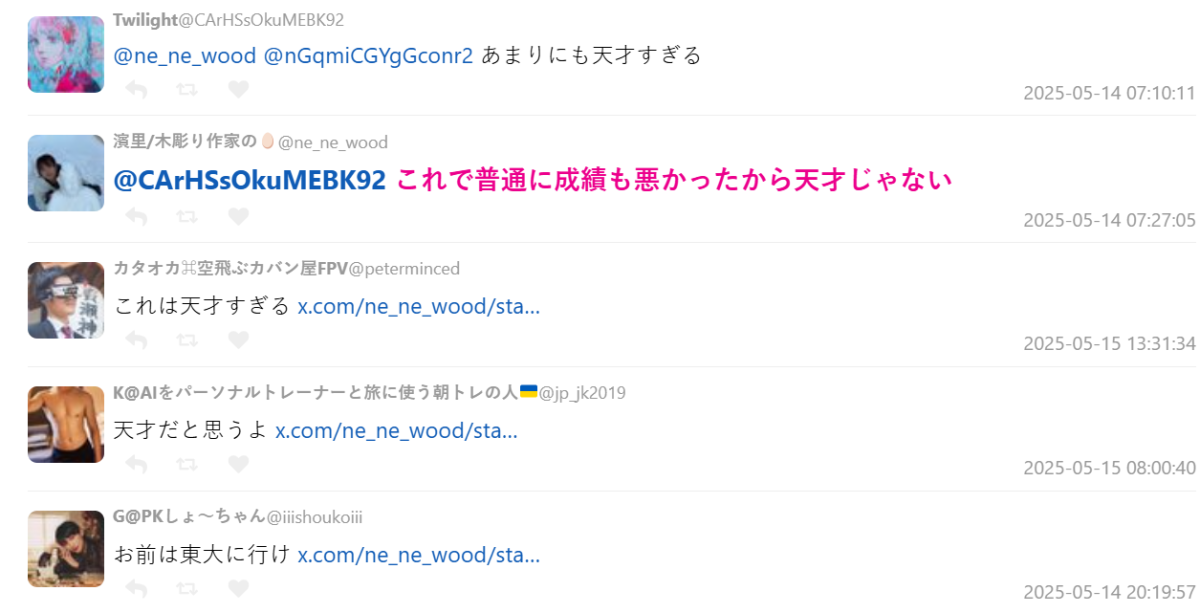Like カタオカ's tweet これは天才すぎる
Screen dimensions: 1200x613
click(238, 340)
